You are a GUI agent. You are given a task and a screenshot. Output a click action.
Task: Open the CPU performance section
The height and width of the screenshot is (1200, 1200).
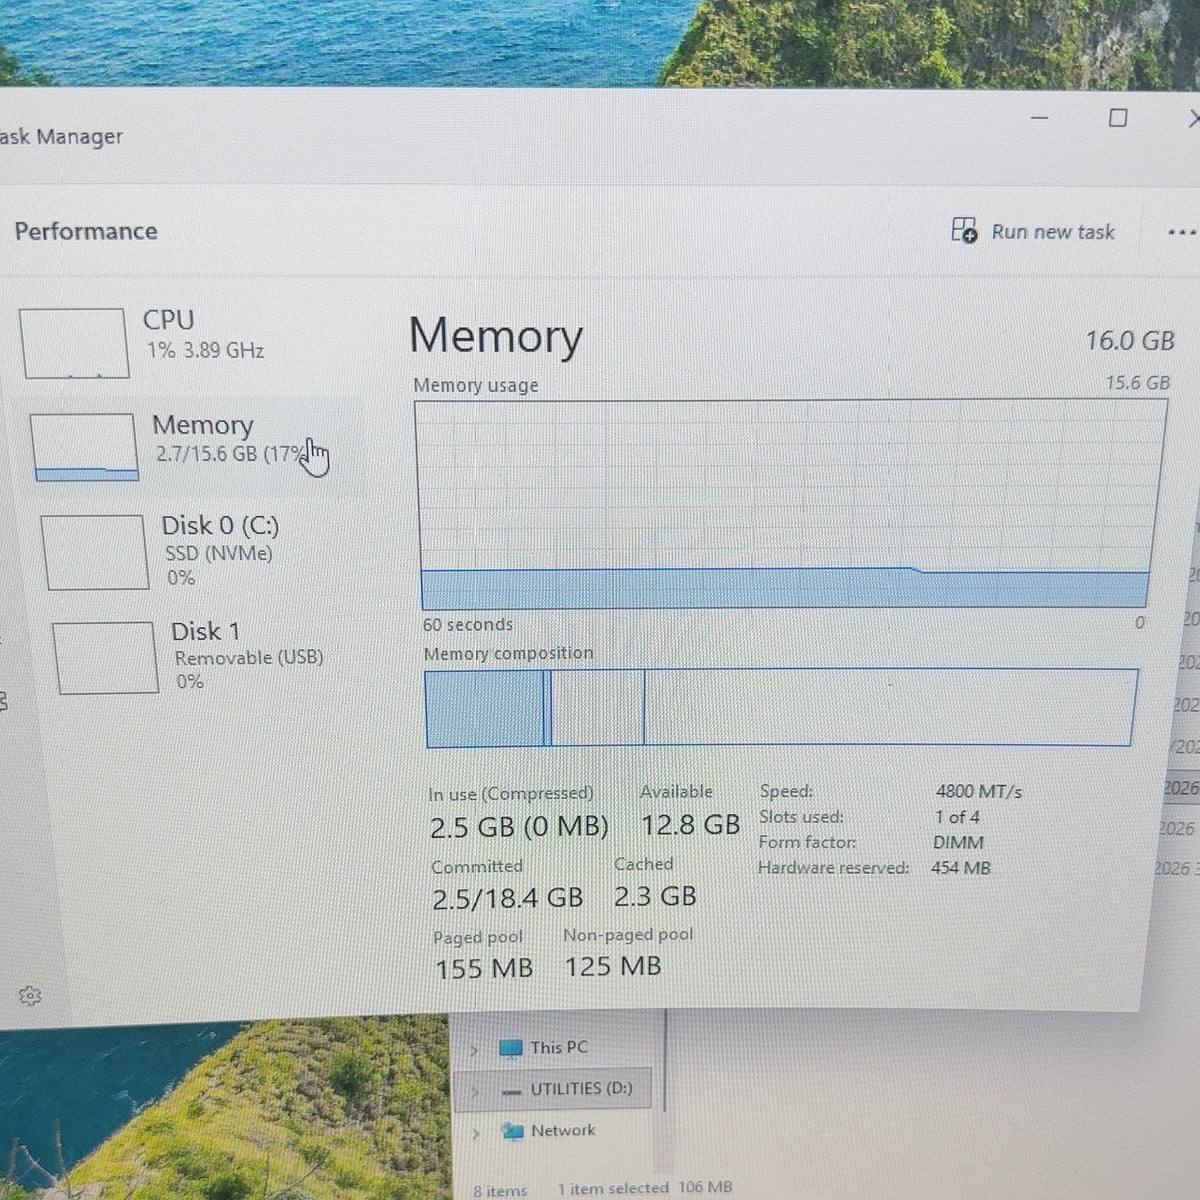190,343
